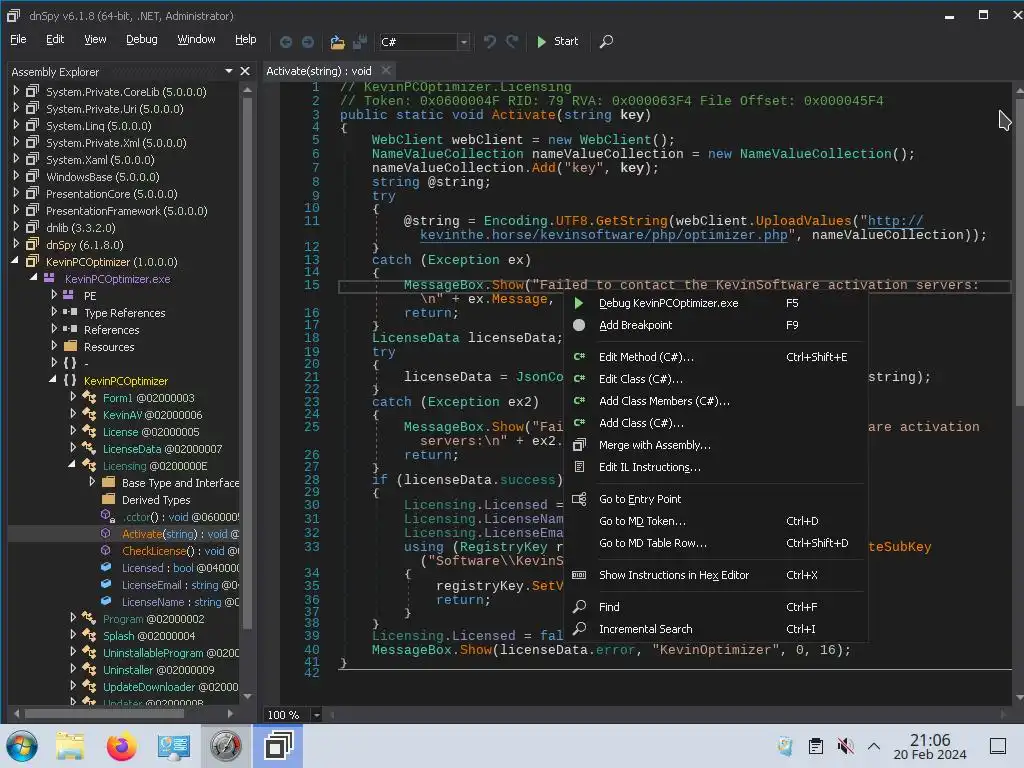This screenshot has width=1024, height=768.
Task: Click the Open file folder icon
Action: point(337,42)
